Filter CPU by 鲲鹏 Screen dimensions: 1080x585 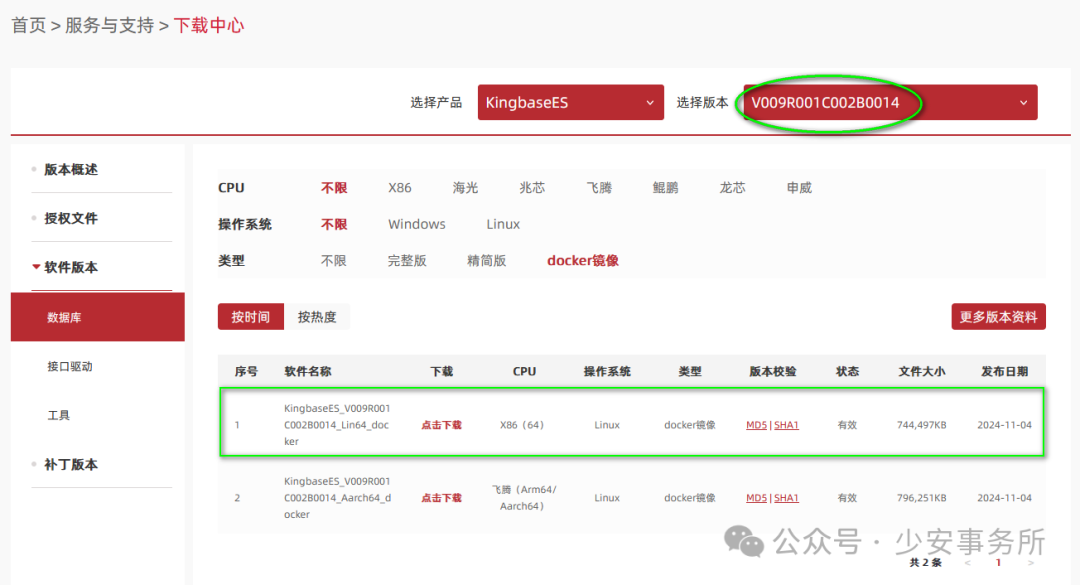click(x=664, y=187)
